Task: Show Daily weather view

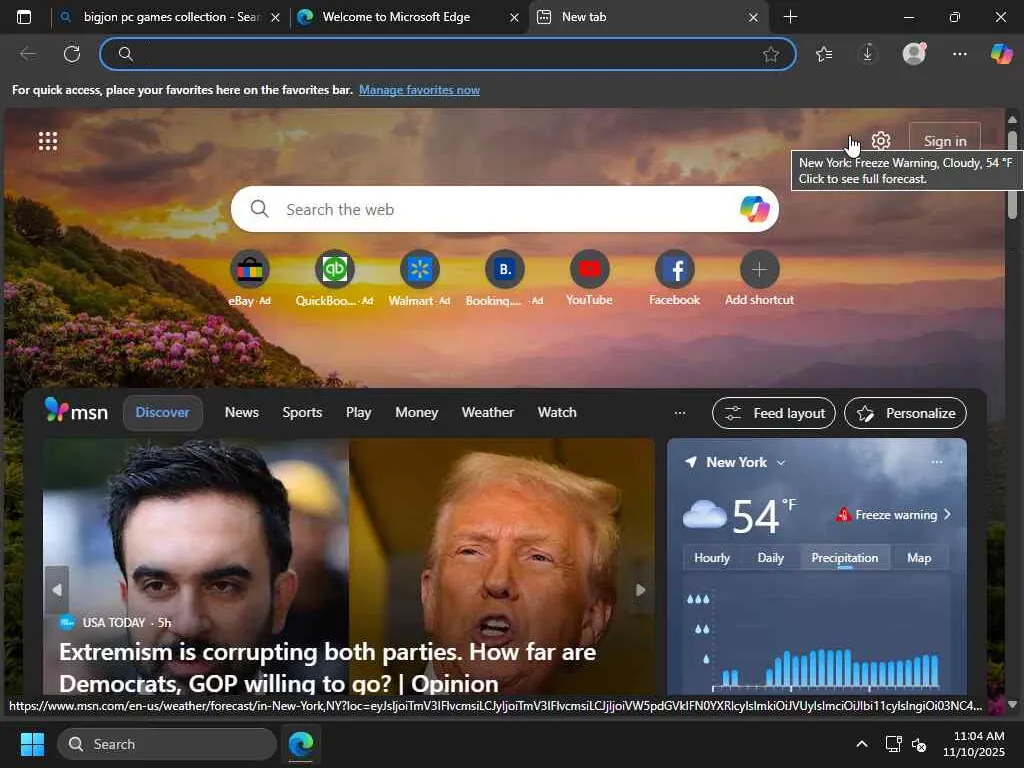Action: tap(771, 558)
